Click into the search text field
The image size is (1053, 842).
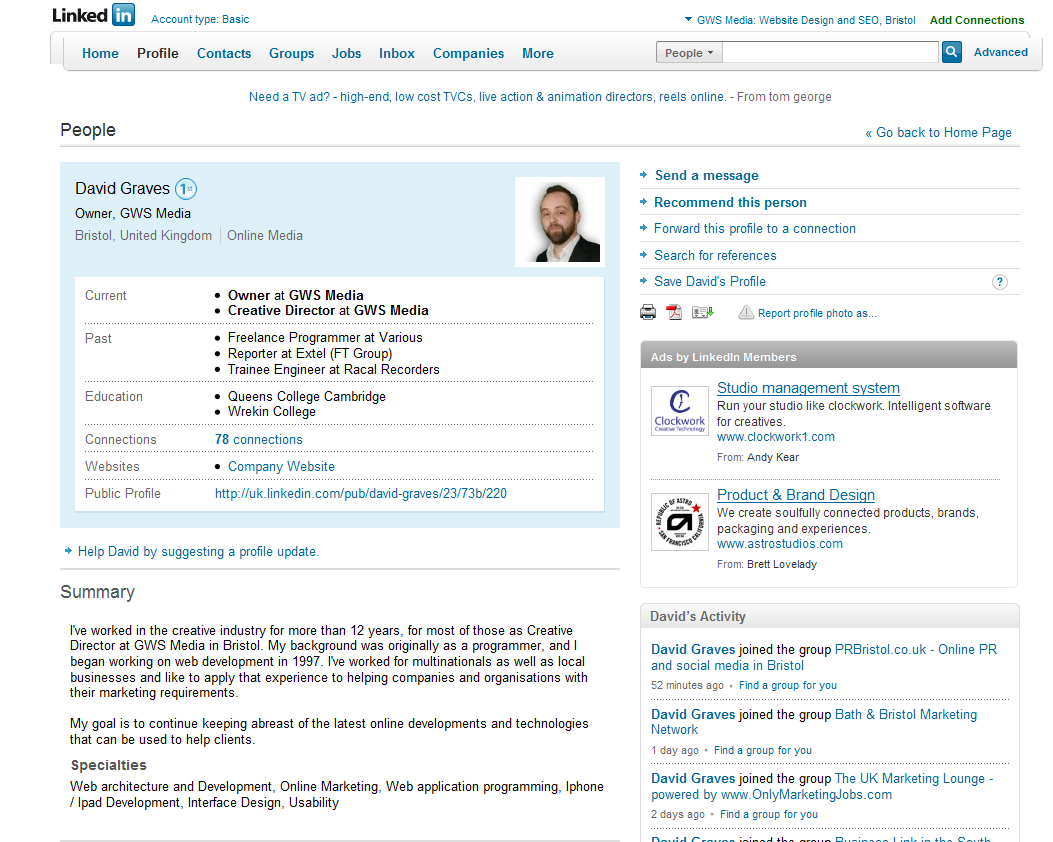(830, 53)
